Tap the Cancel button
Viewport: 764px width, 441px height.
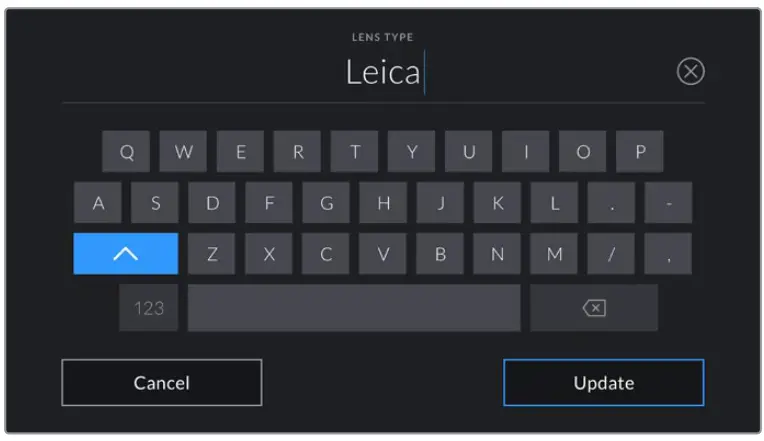tap(162, 383)
